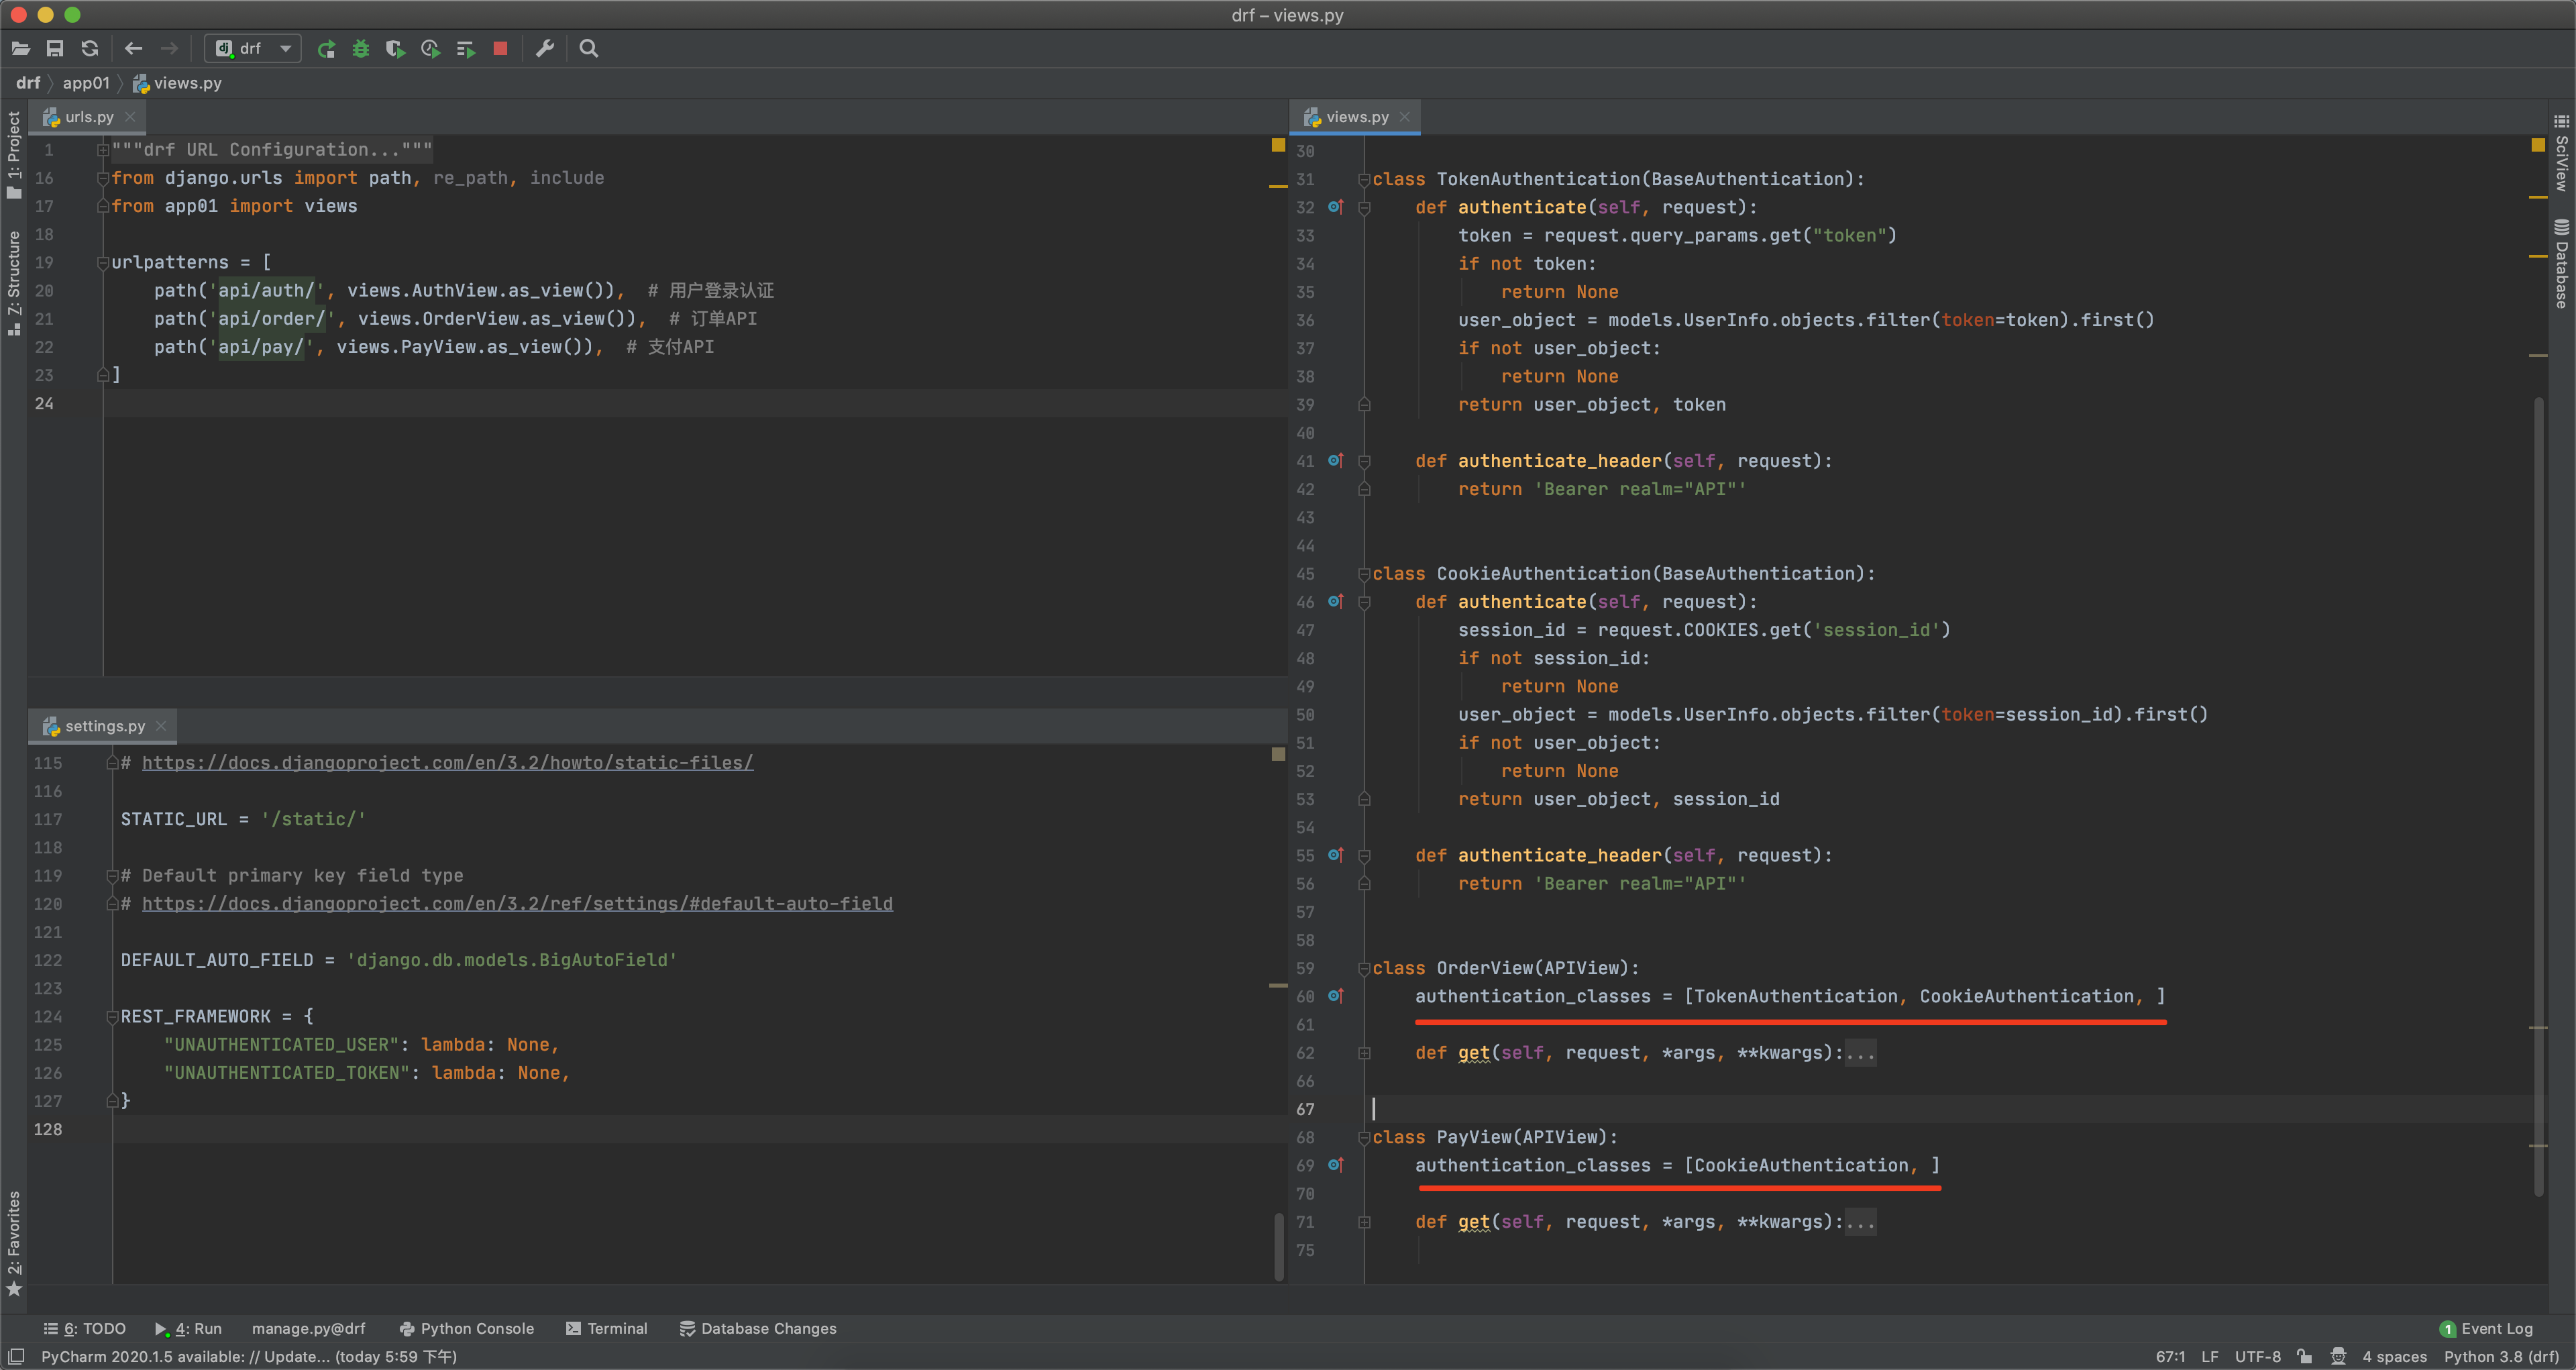Click the Save All floppy icon
The image size is (2576, 1370).
(x=55, y=48)
